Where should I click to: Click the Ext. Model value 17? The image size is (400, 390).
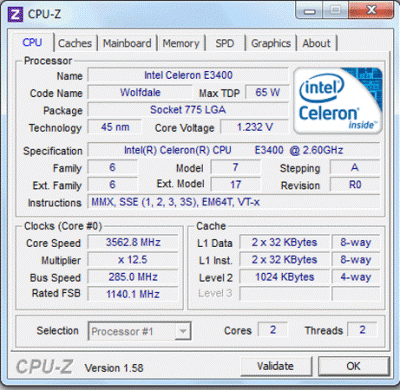pos(236,185)
